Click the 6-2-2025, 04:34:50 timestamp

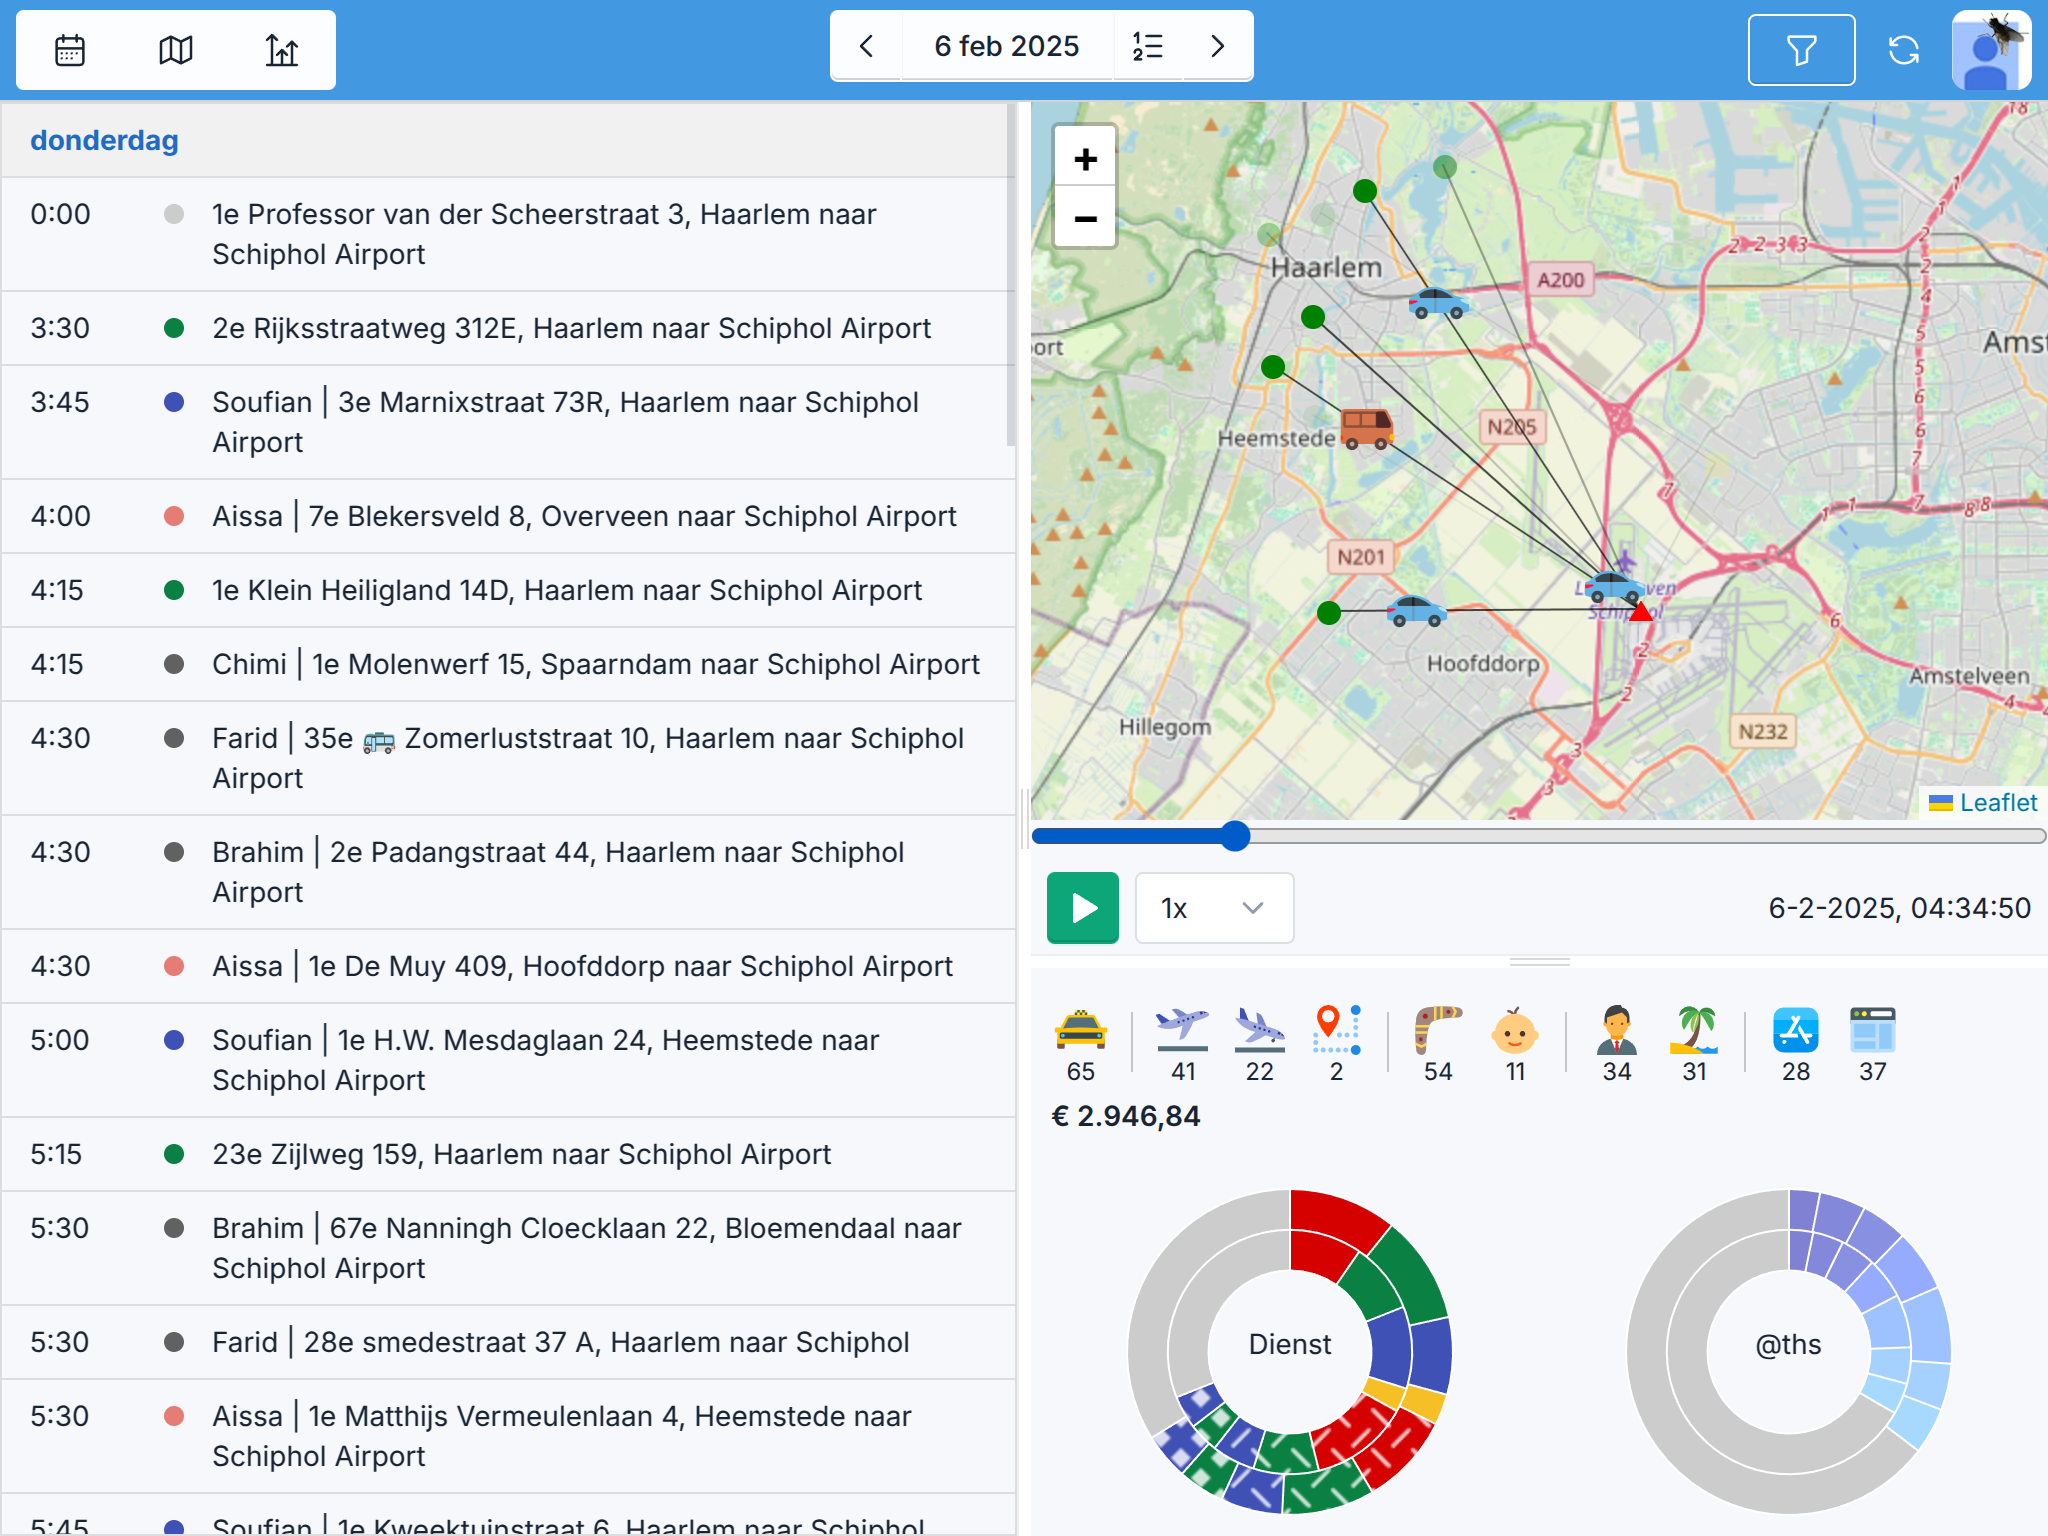(x=1899, y=908)
